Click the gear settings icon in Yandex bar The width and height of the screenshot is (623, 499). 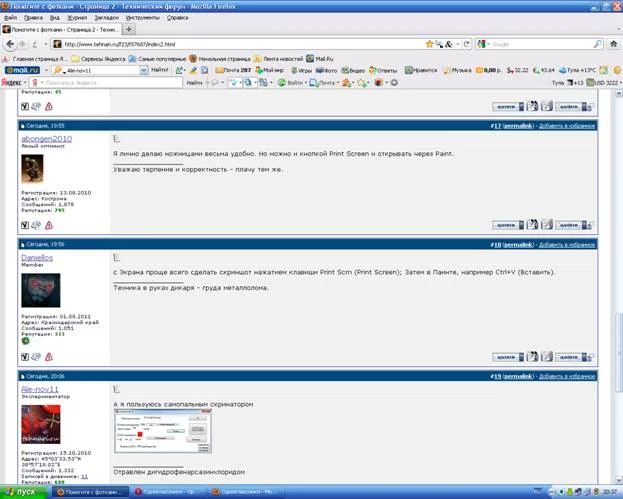click(x=394, y=83)
